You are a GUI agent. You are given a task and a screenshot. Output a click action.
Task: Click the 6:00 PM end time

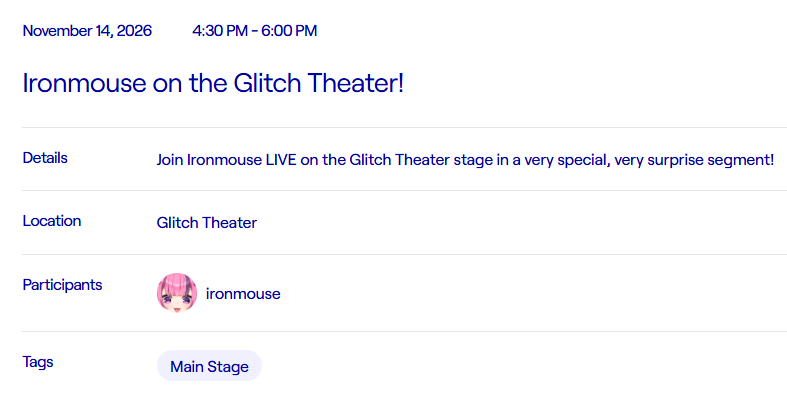pyautogui.click(x=289, y=31)
